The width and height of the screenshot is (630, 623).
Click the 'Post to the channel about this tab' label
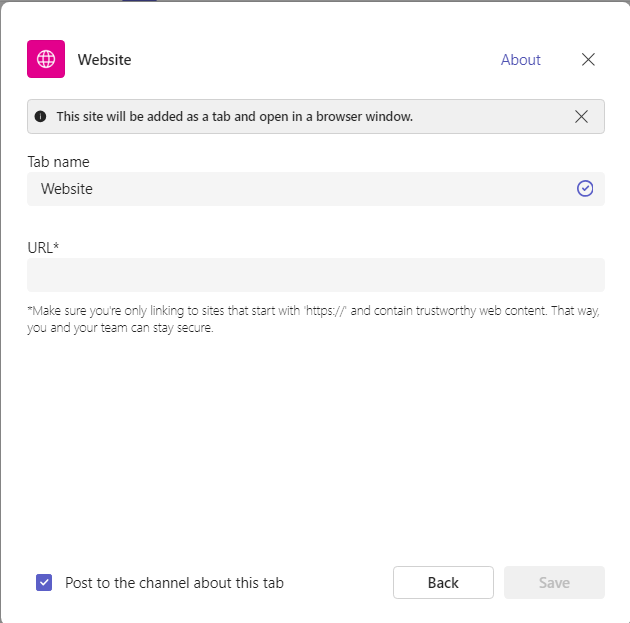tap(174, 583)
